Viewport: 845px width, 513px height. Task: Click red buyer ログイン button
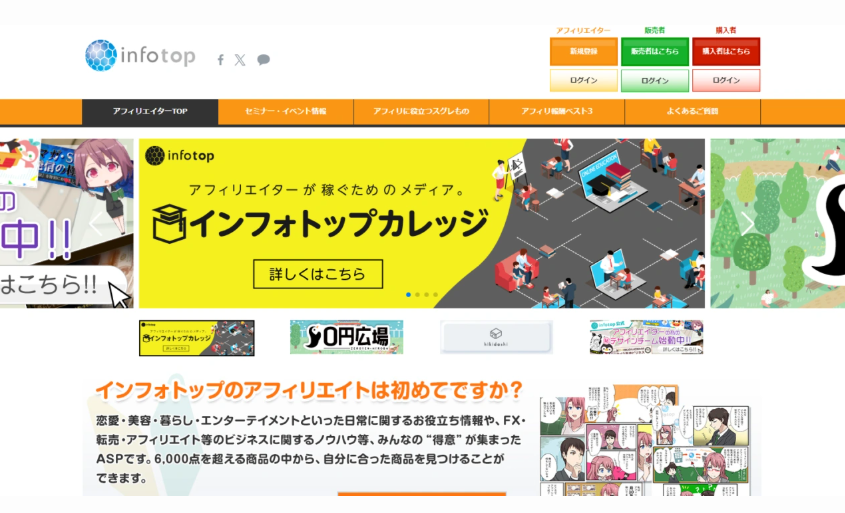pyautogui.click(x=726, y=80)
